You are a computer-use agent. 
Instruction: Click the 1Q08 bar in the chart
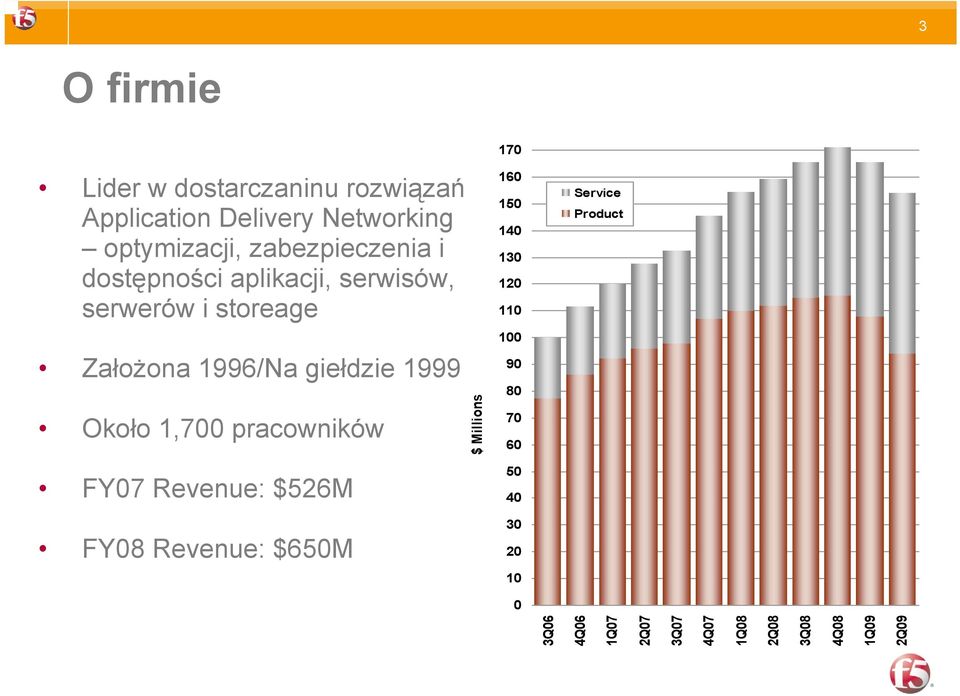coord(741,399)
